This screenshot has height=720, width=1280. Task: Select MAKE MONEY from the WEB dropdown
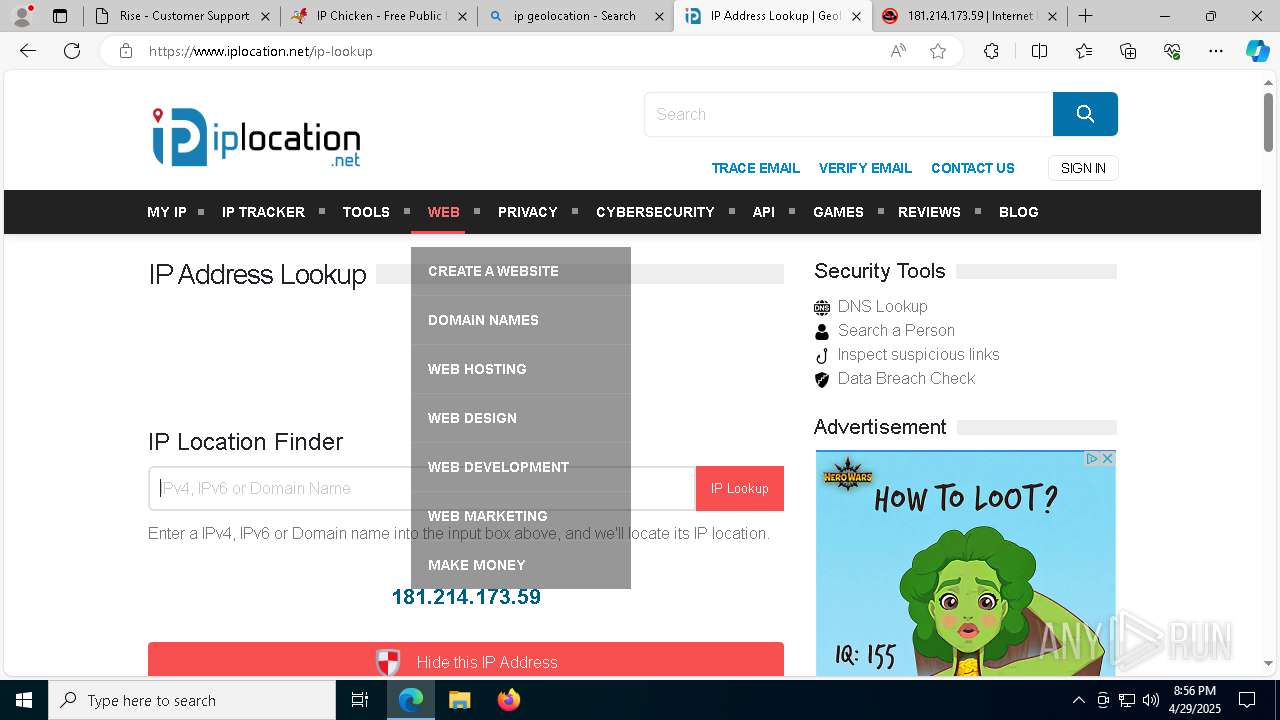point(521,565)
